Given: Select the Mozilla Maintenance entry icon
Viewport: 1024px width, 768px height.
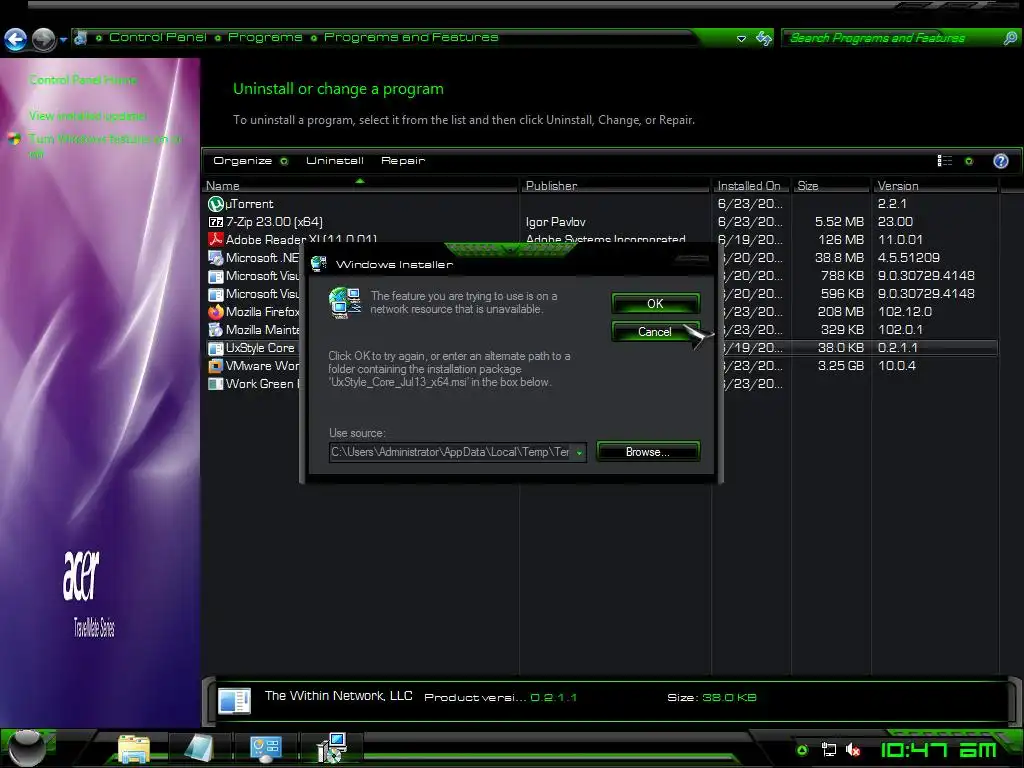Looking at the screenshot, I should (216, 330).
